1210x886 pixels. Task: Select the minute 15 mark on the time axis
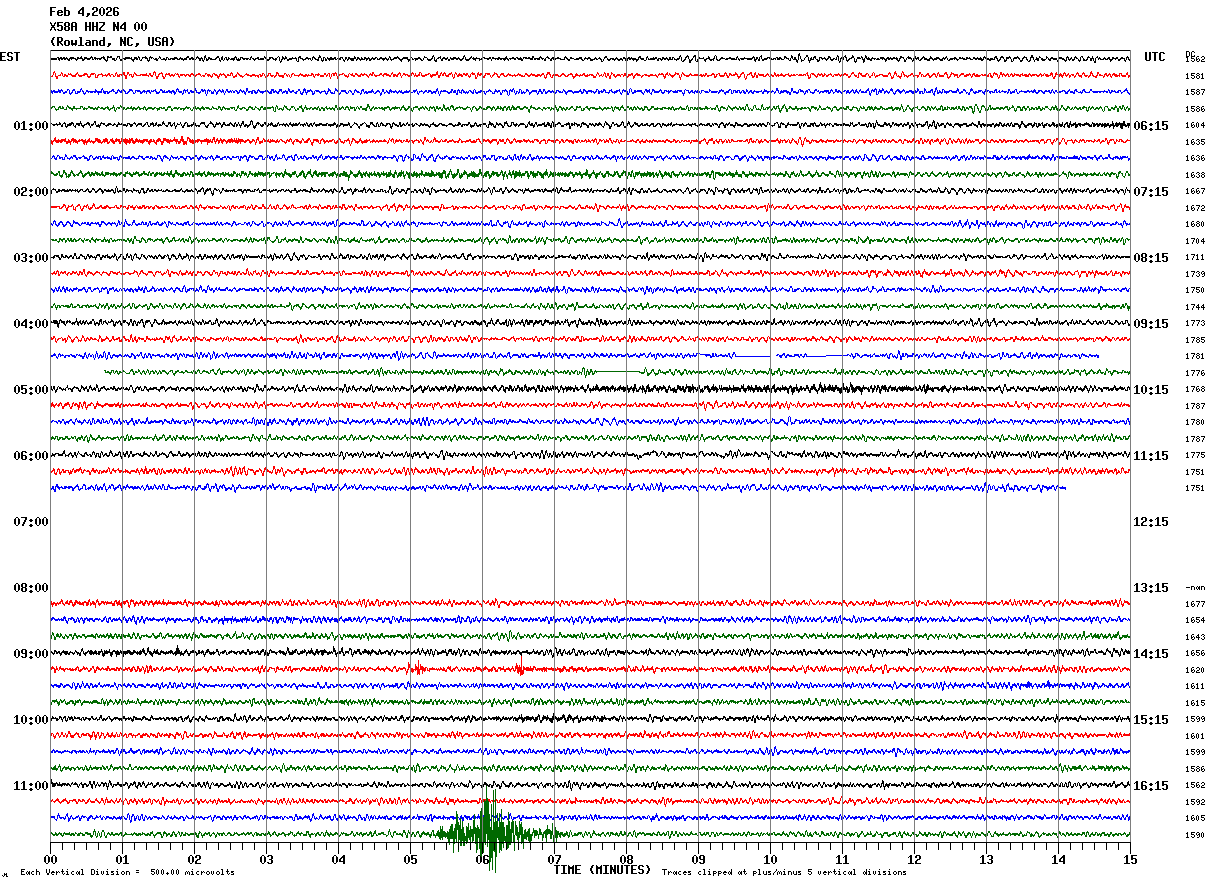[x=1129, y=859]
